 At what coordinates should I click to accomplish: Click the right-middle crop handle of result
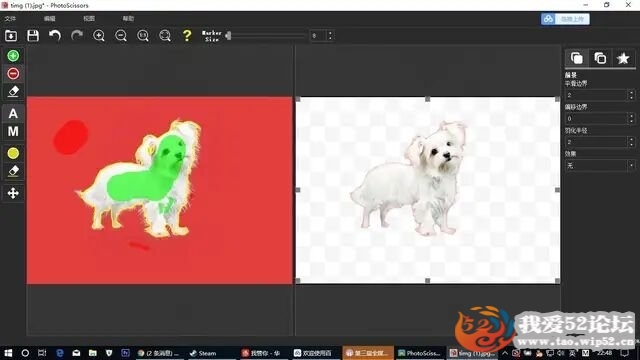[558, 190]
